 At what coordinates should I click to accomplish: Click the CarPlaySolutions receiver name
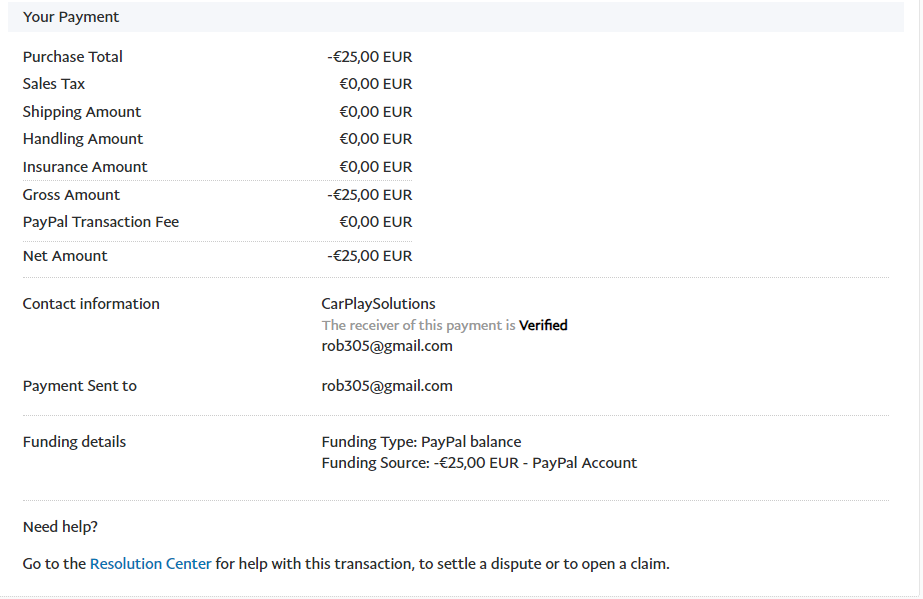(x=378, y=304)
